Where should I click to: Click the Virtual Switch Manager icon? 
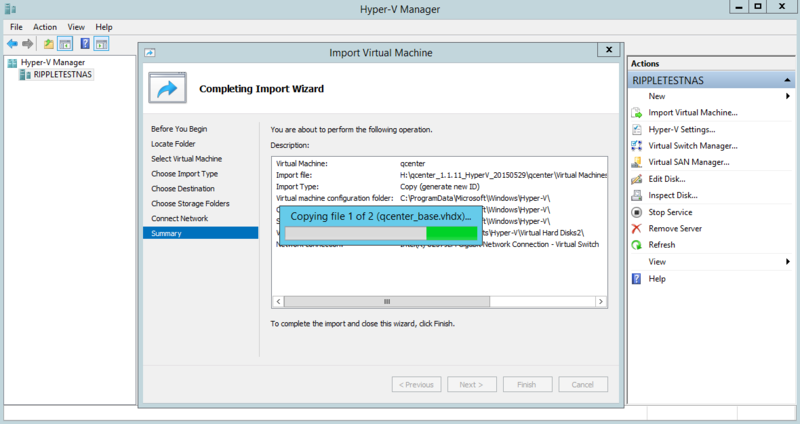tap(637, 146)
